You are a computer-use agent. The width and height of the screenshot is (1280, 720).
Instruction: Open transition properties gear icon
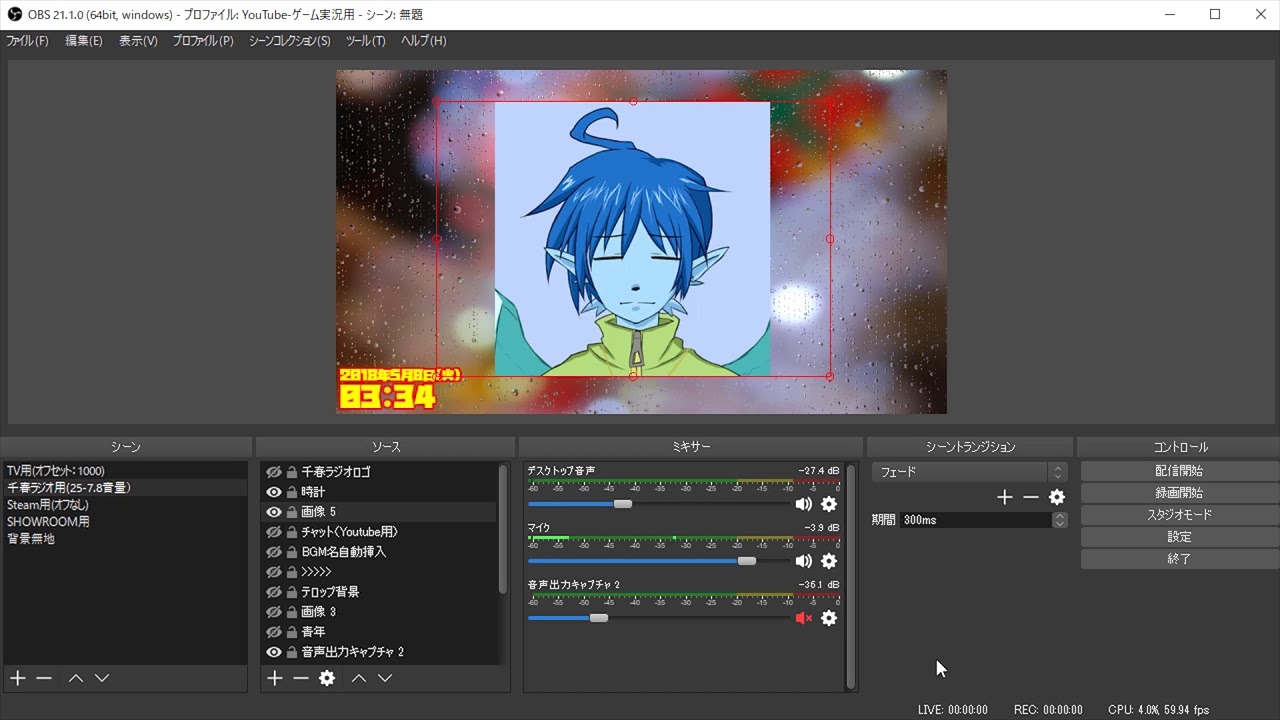[1057, 497]
